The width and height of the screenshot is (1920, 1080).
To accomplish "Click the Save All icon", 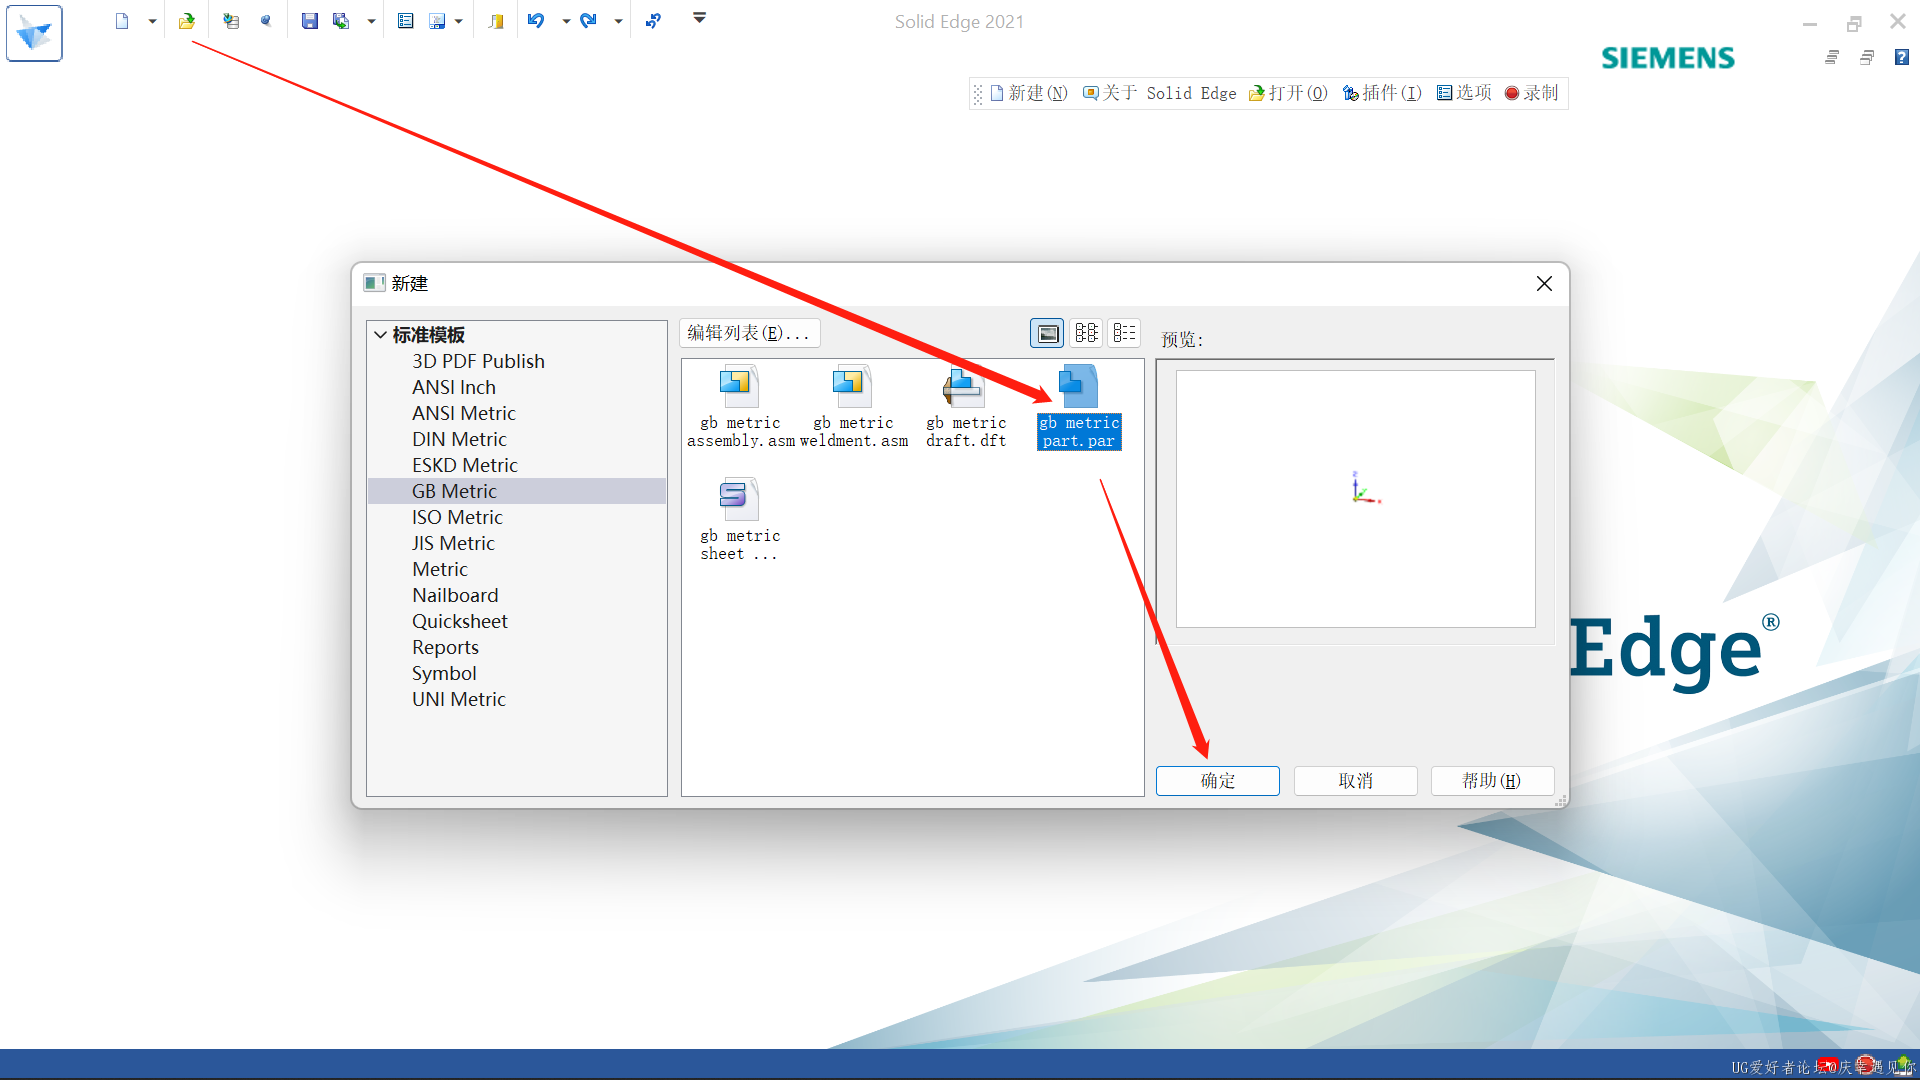I will tap(341, 21).
